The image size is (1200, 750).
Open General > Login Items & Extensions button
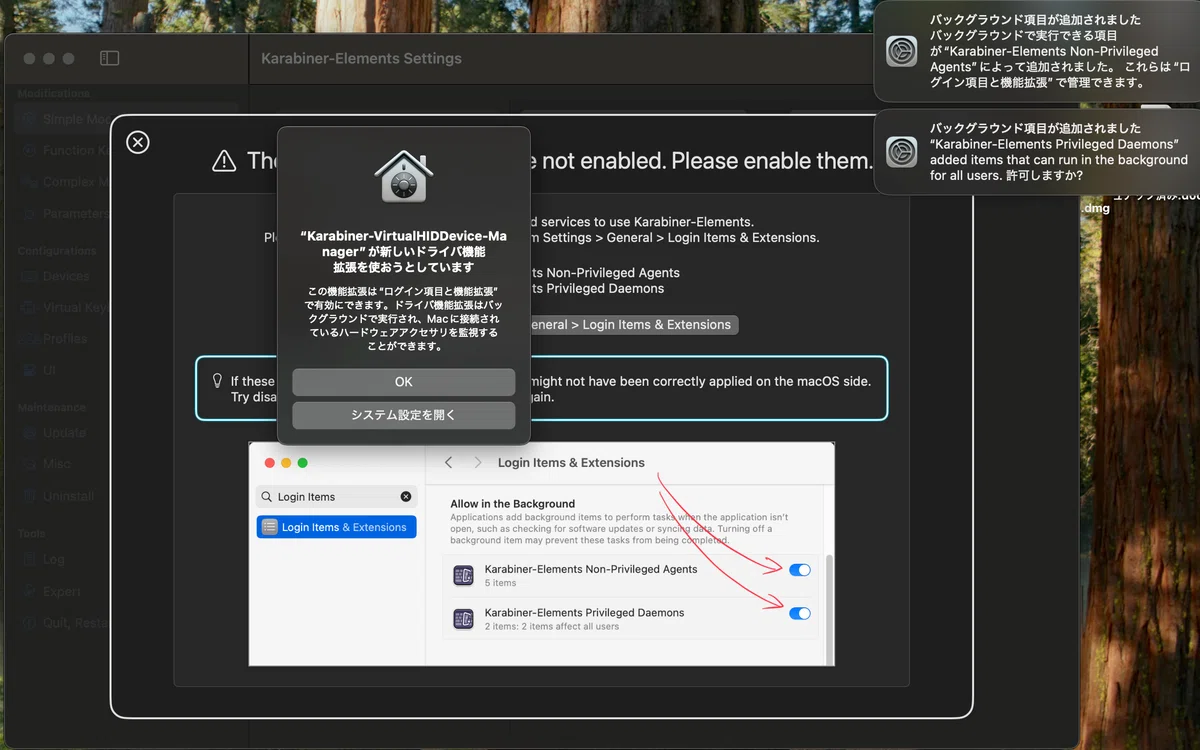634,324
